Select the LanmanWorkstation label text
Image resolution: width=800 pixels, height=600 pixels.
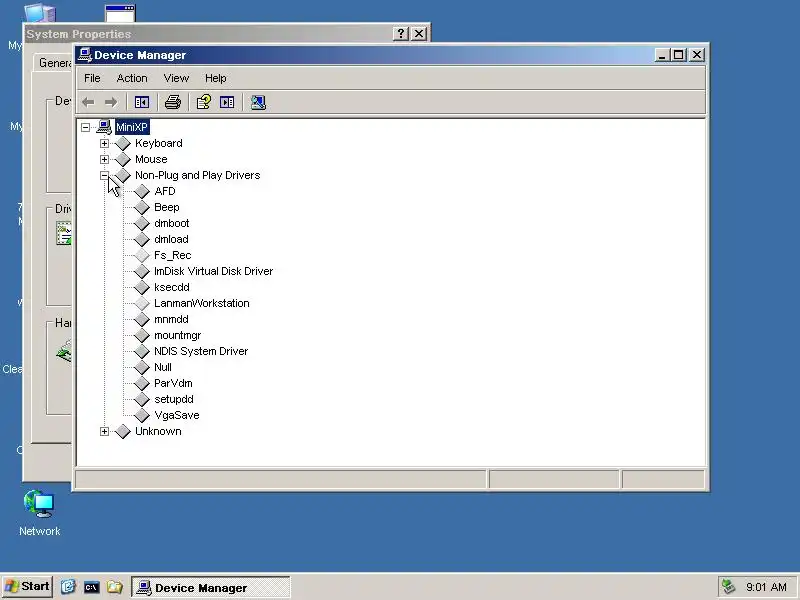202,303
